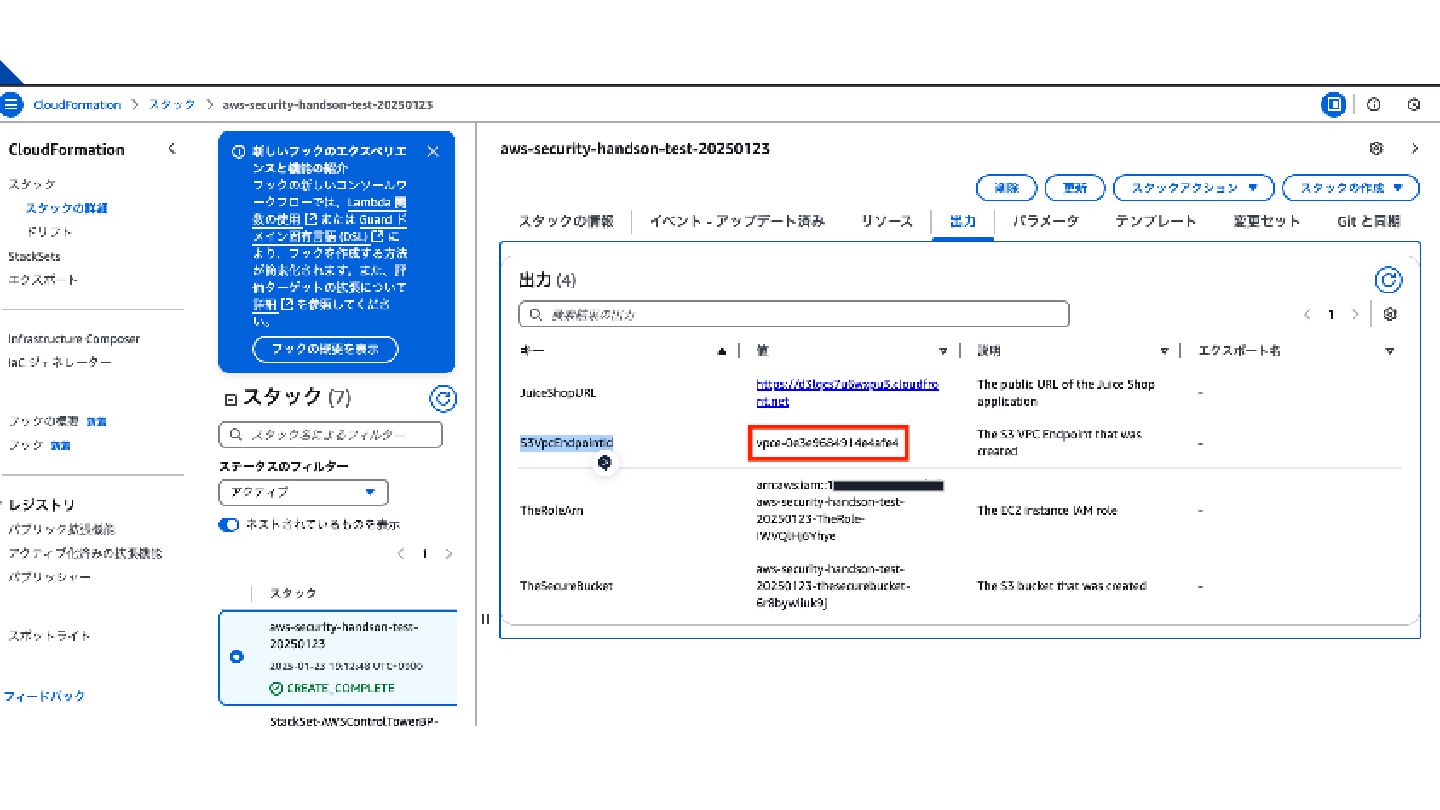Focus the stack name filter field
Viewport: 1440px width, 810px height.
[330, 435]
